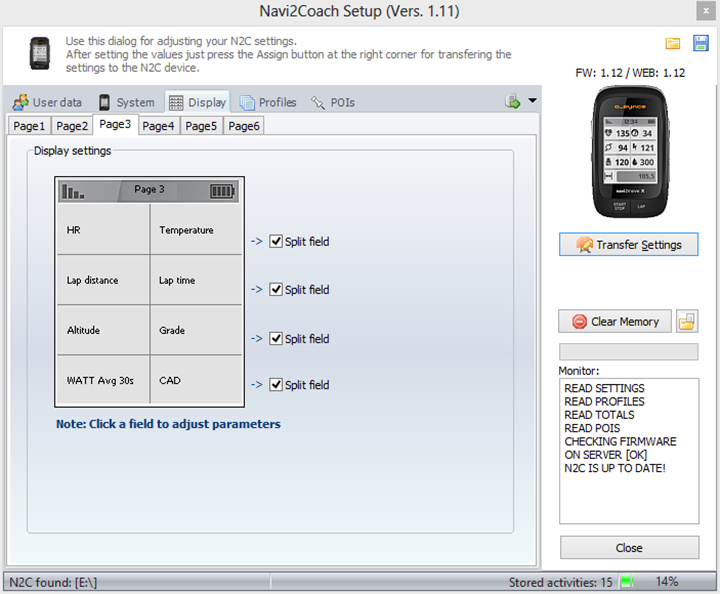Click the FW: 1.12 / WEB: 1.12 label

(x=630, y=73)
